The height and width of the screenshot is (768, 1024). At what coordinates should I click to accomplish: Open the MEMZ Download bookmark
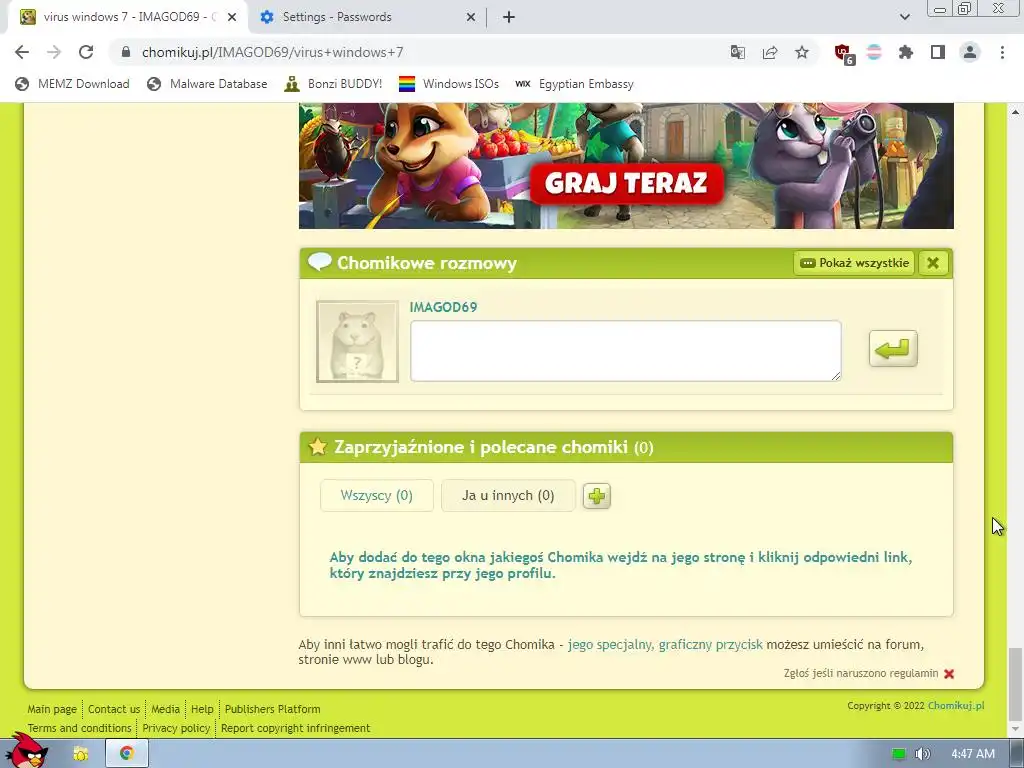(72, 84)
